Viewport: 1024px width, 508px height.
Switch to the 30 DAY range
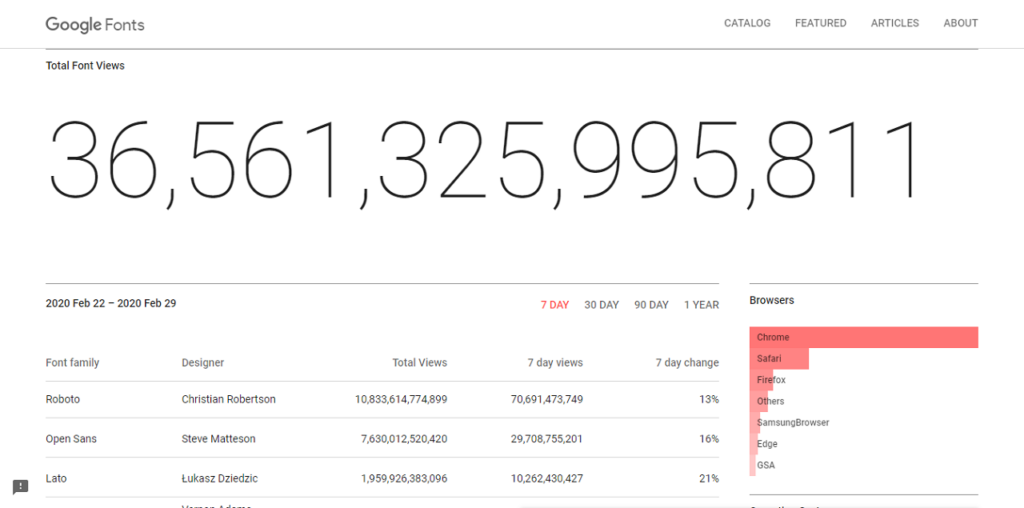tap(601, 305)
